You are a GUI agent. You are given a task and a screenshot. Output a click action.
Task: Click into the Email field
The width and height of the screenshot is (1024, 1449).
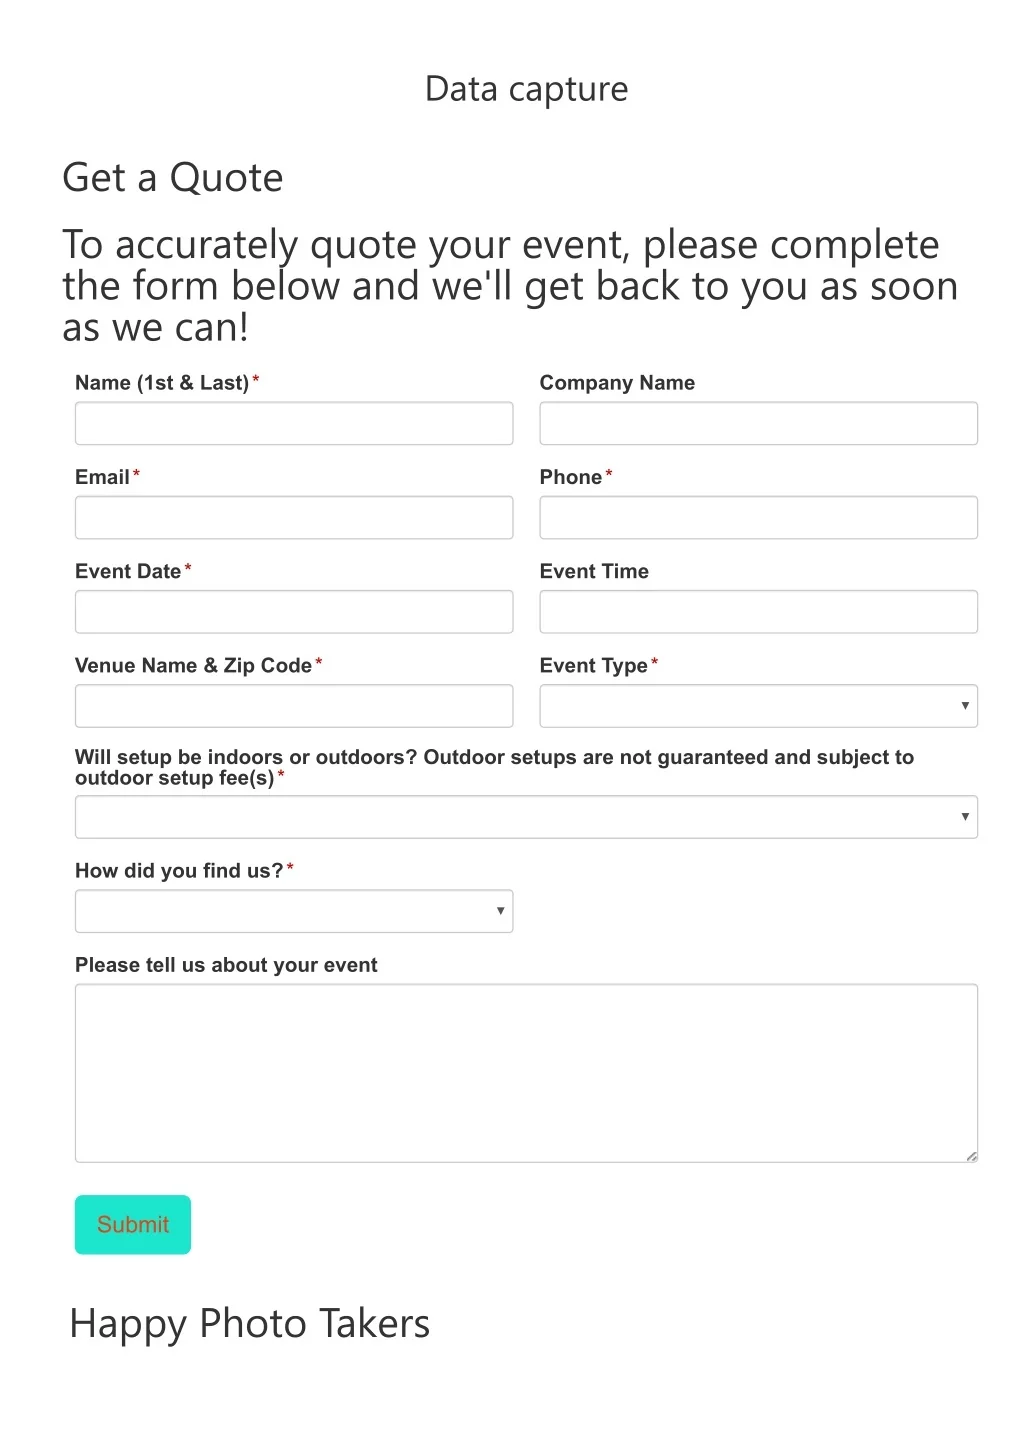294,517
